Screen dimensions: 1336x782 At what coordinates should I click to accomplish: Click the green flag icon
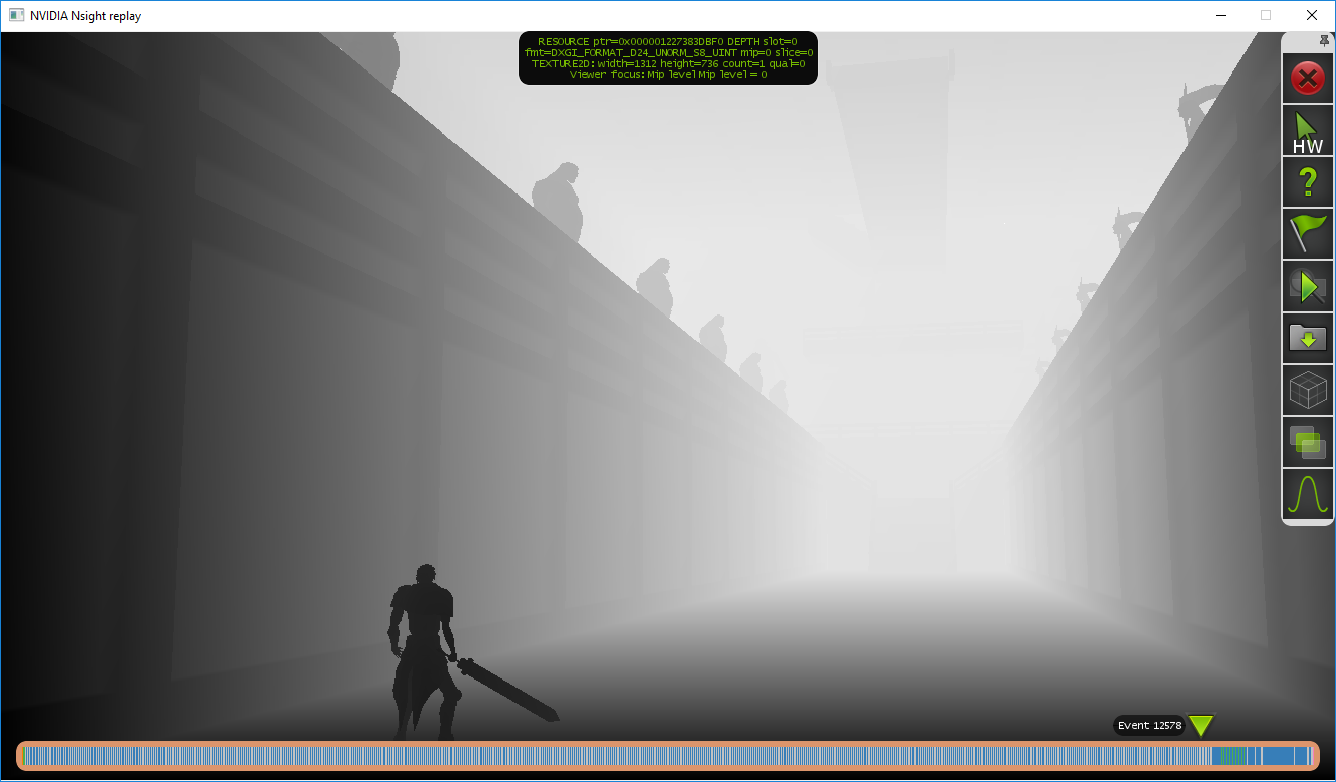click(x=1308, y=234)
